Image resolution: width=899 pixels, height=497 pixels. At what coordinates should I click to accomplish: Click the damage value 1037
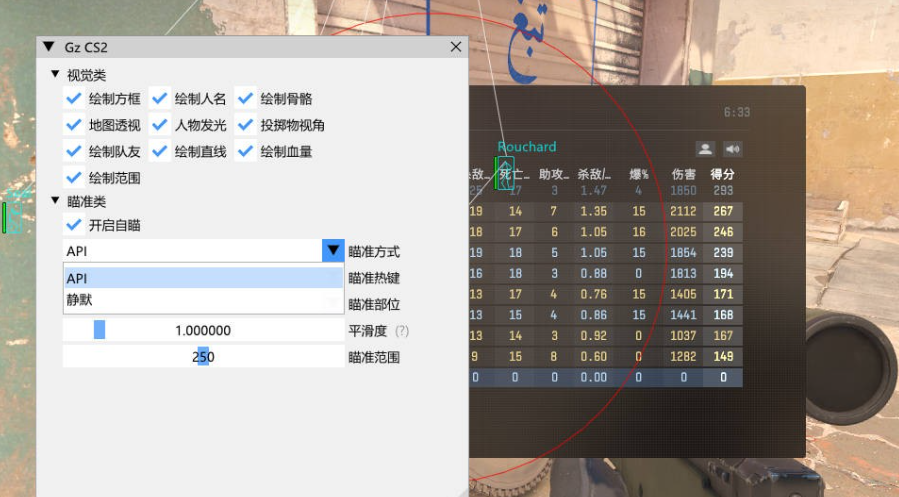[683, 335]
